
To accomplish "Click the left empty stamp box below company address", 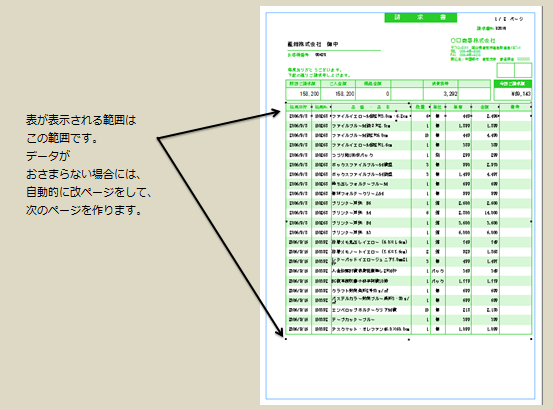I will 506,70.
